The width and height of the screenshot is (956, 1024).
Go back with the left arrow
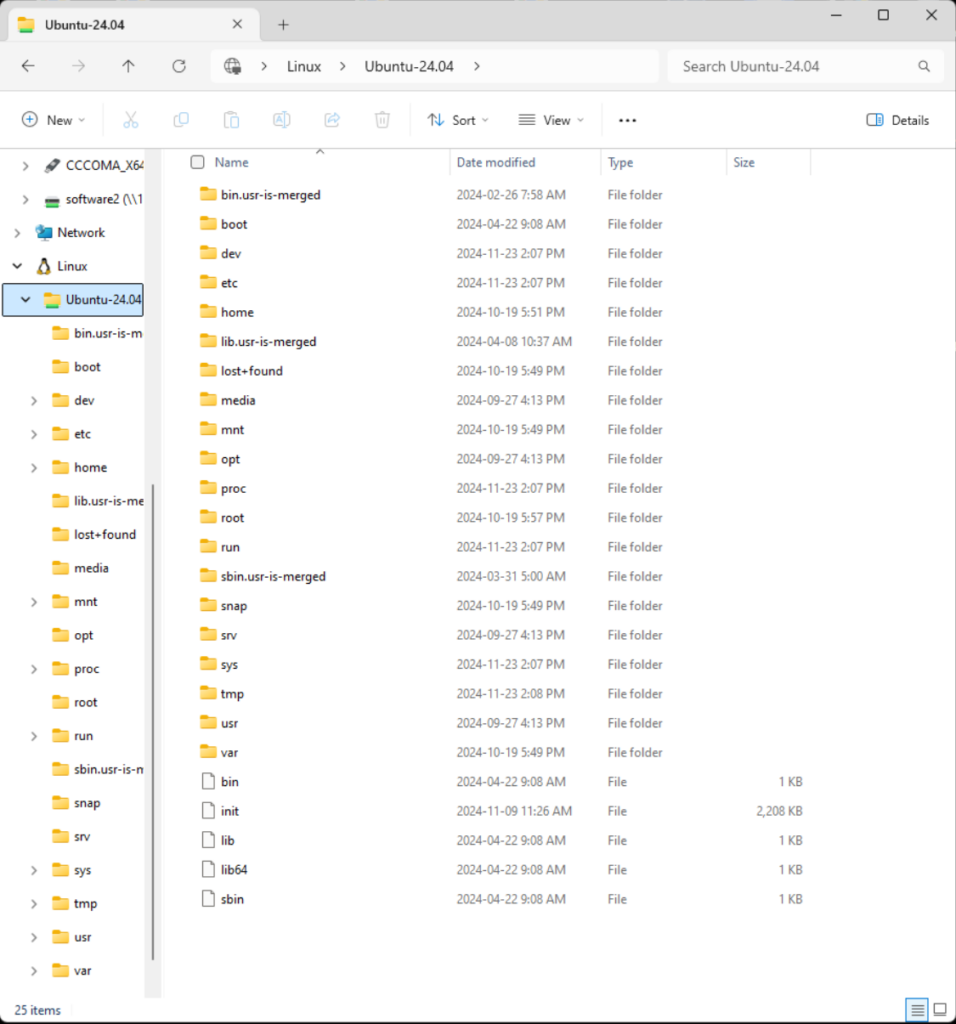point(28,66)
